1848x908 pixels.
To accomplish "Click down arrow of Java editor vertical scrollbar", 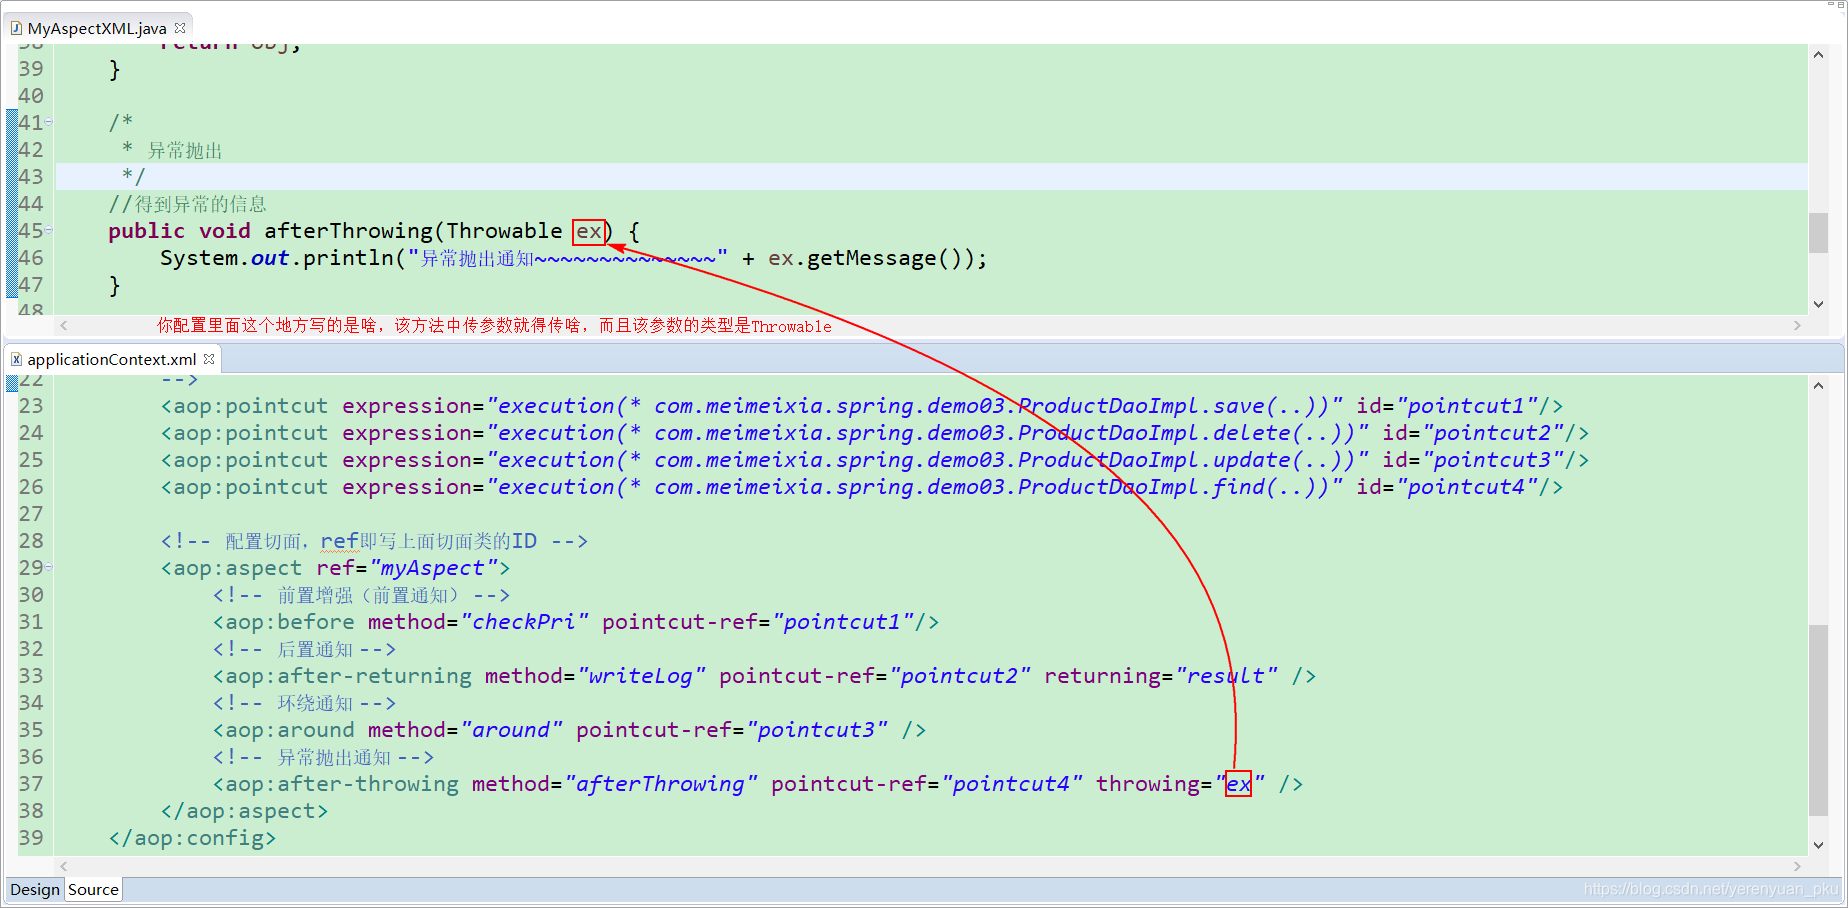I will (x=1818, y=304).
